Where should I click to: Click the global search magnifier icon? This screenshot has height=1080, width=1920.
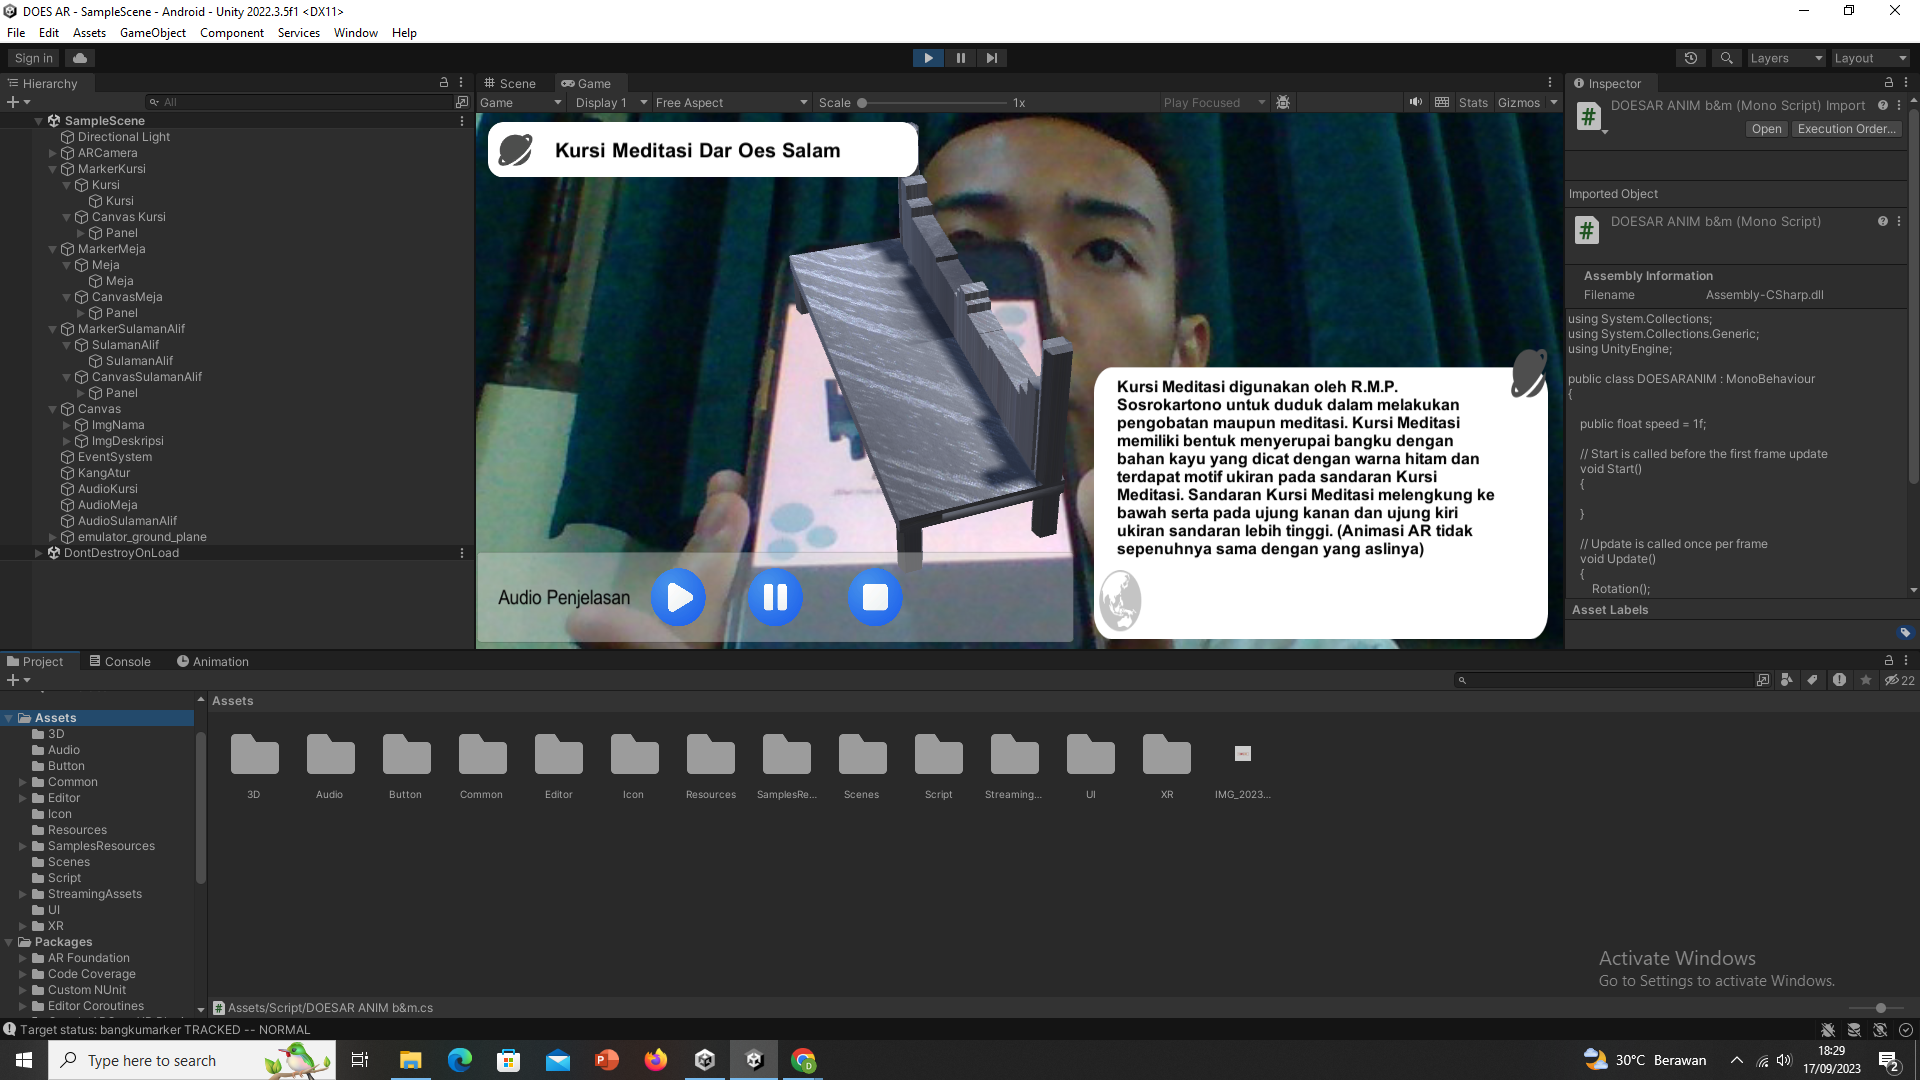point(1726,58)
